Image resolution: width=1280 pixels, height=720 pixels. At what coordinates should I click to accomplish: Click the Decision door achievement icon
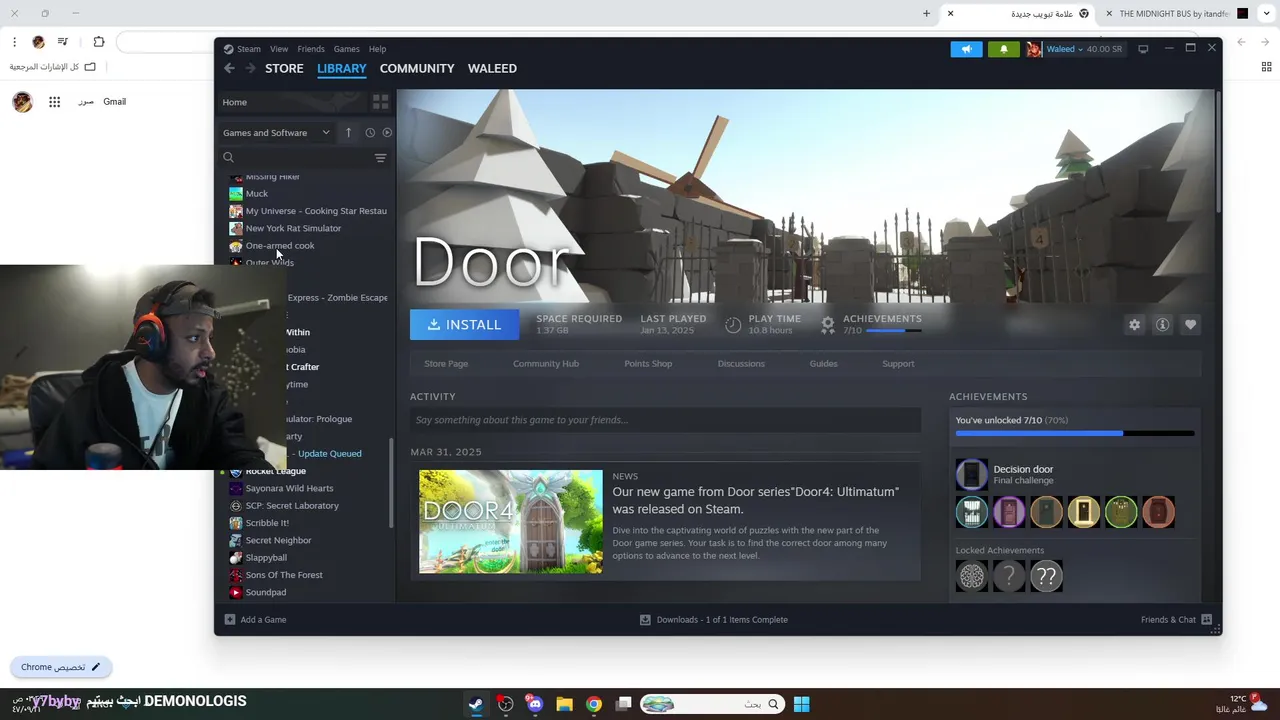[x=971, y=474]
